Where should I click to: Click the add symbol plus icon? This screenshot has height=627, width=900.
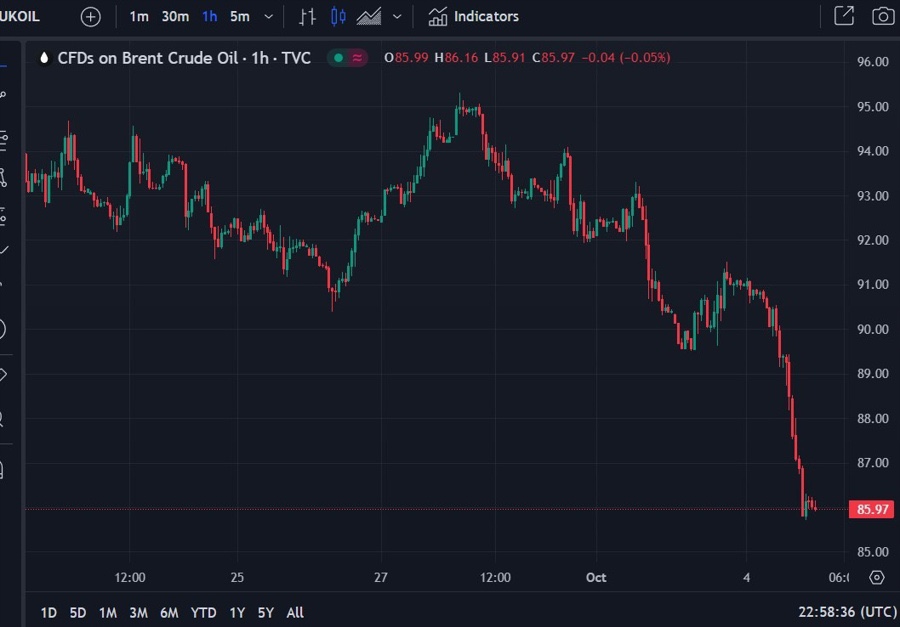[x=91, y=16]
